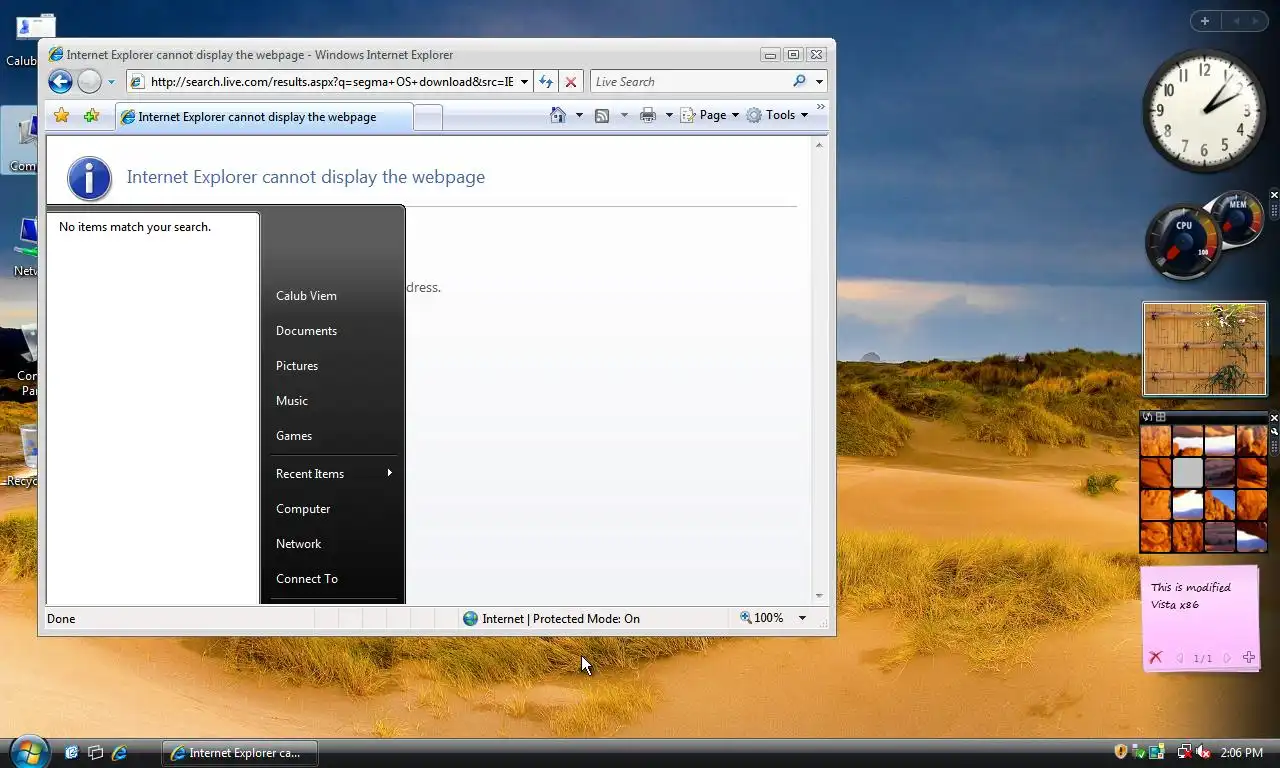Open Games from the Start menu
1280x768 pixels.
294,436
